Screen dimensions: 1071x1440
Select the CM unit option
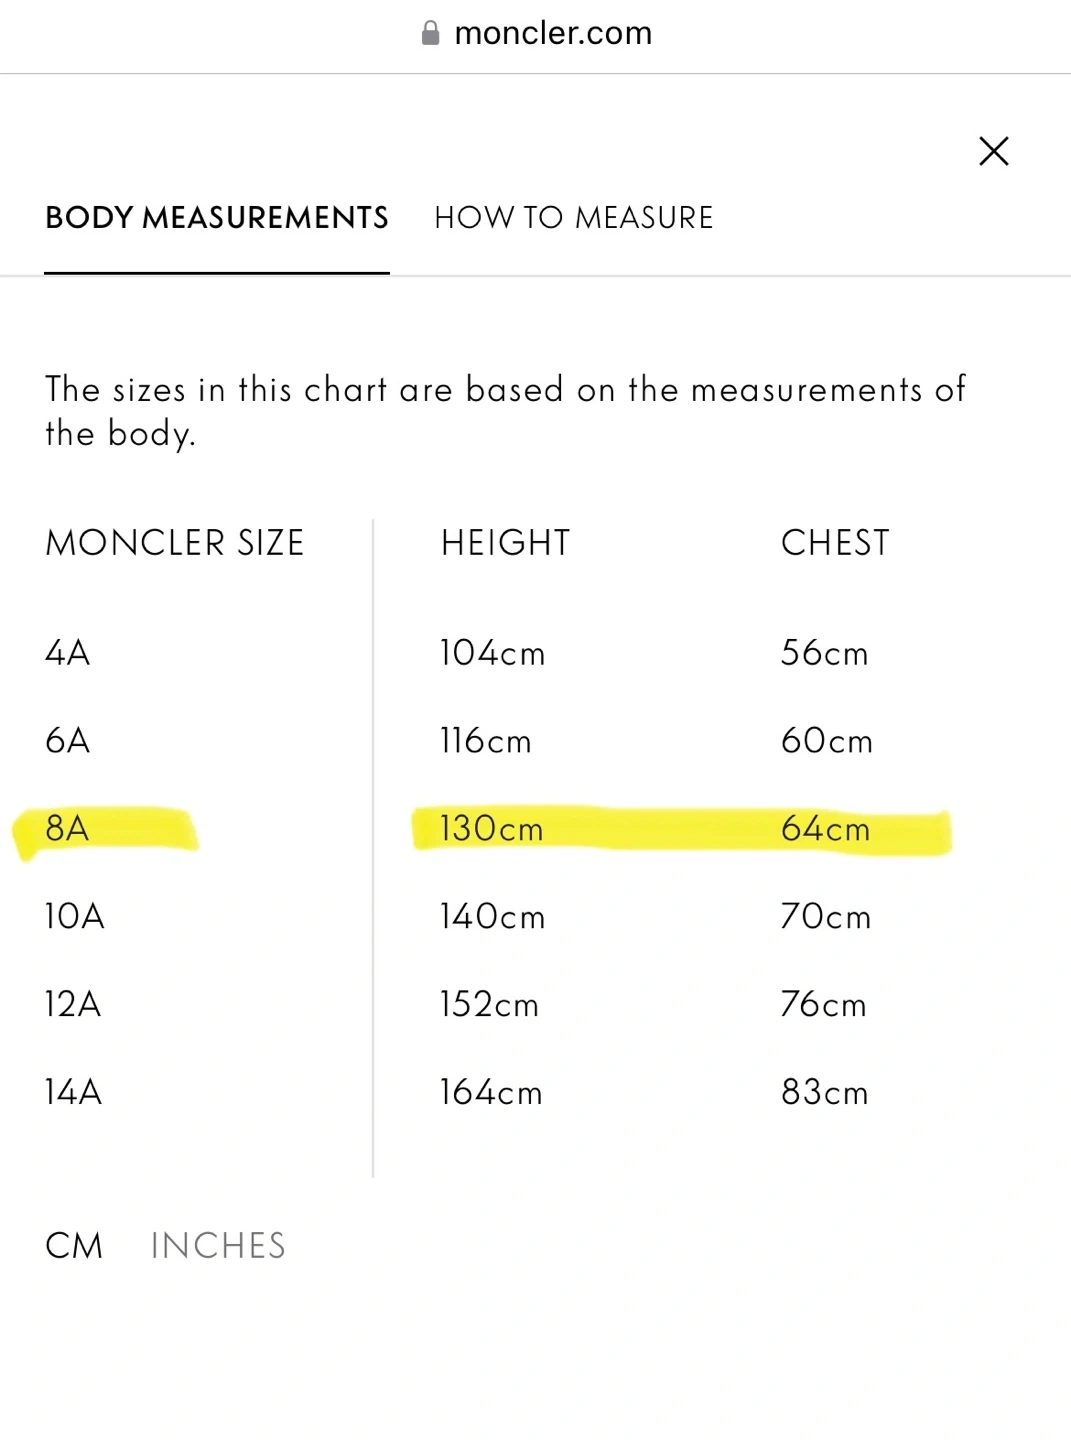[x=74, y=1245]
